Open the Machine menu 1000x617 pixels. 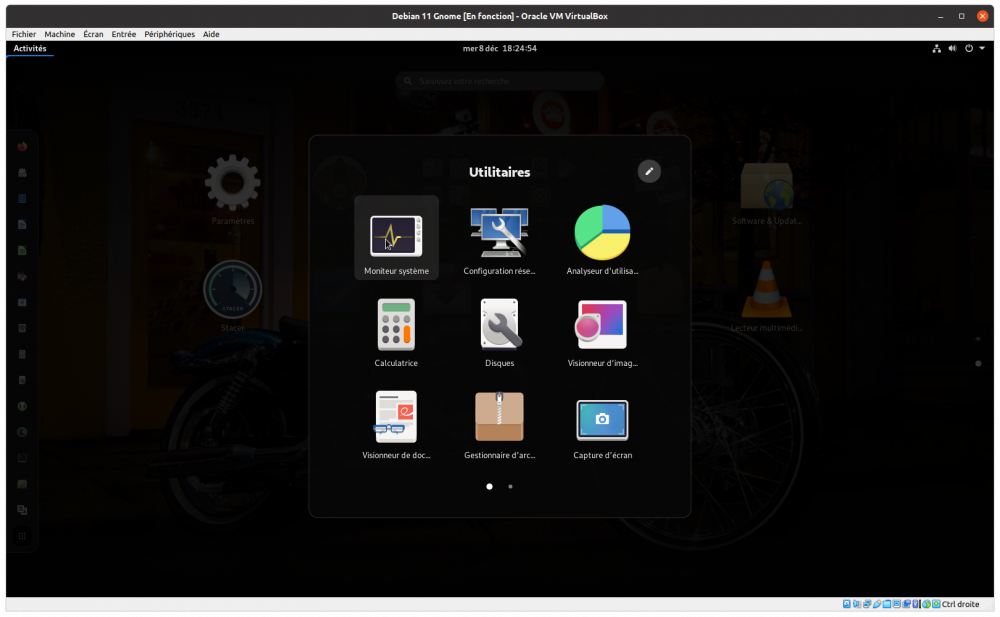pyautogui.click(x=59, y=34)
